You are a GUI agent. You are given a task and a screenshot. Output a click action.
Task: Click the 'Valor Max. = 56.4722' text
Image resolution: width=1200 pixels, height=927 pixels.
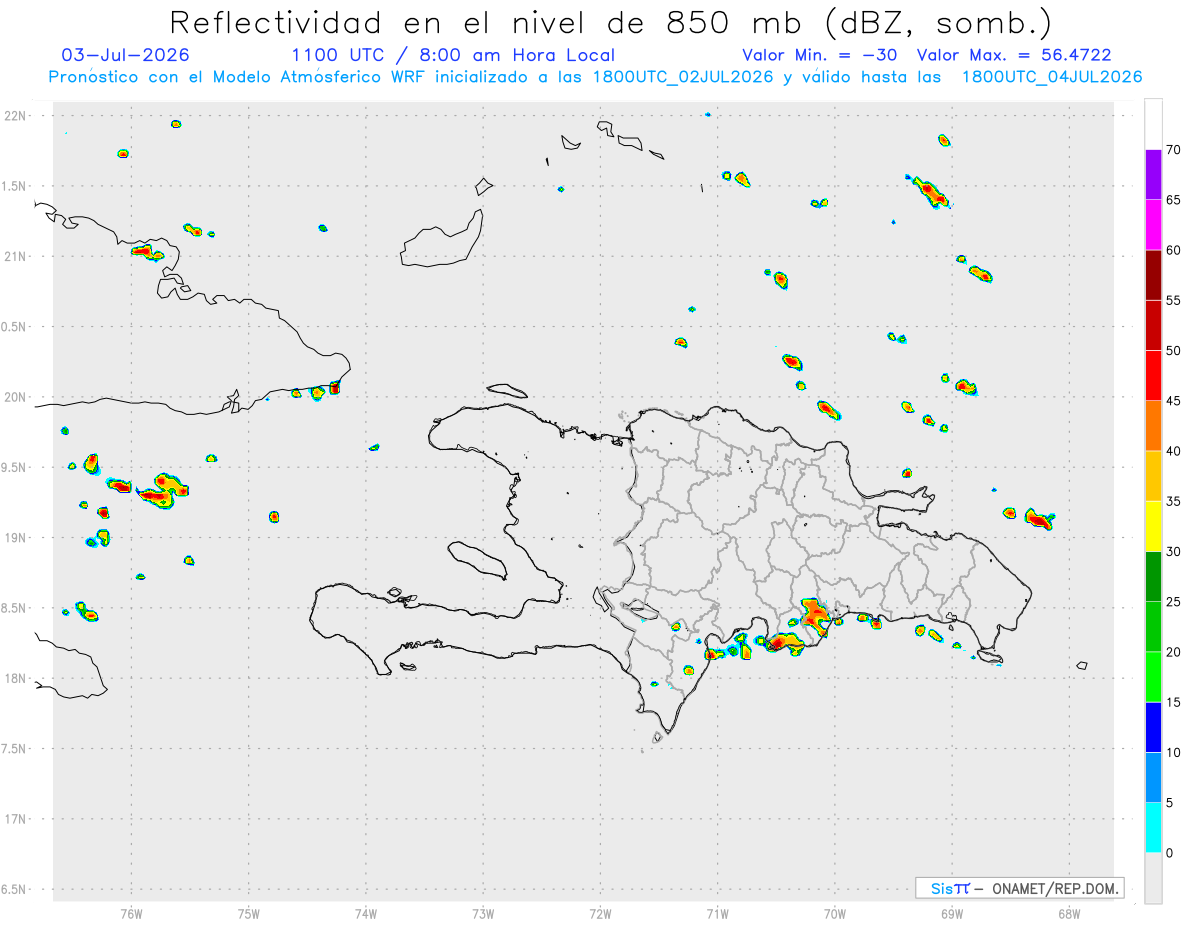[1014, 55]
